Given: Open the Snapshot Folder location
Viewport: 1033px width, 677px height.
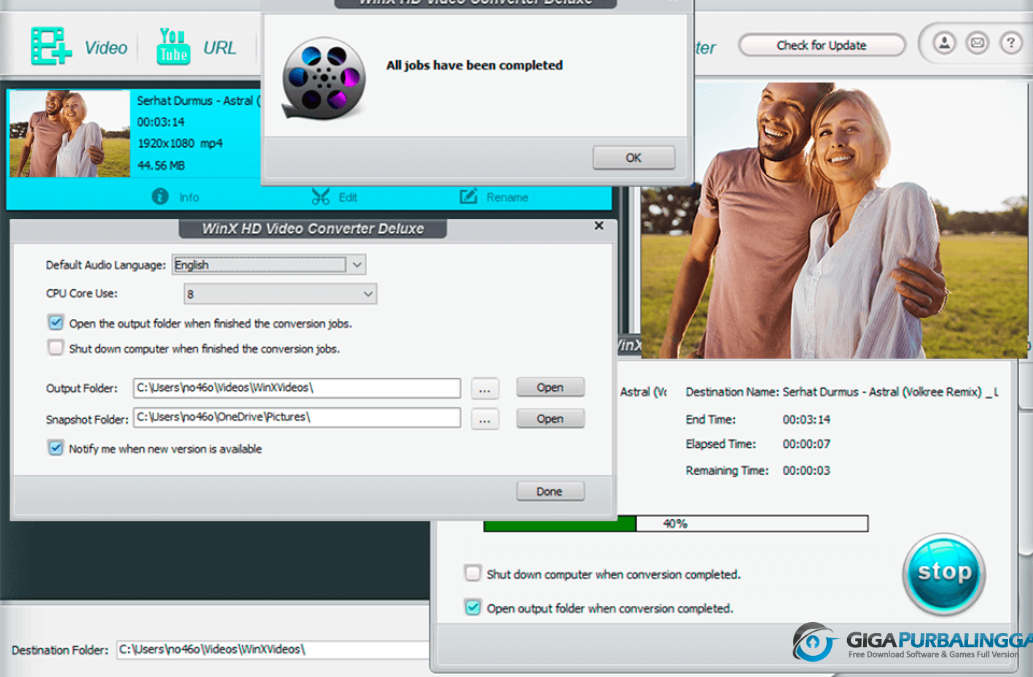Looking at the screenshot, I should pyautogui.click(x=550, y=419).
